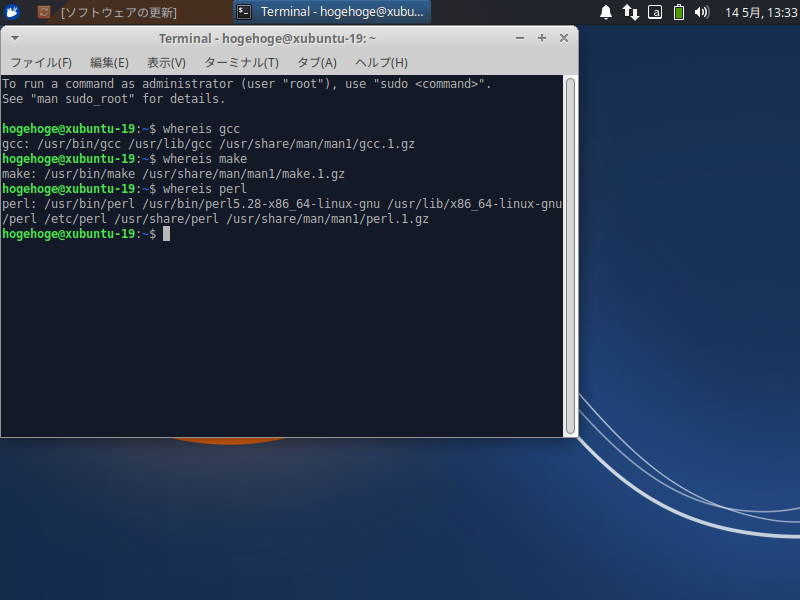Click the terminal cursor at last prompt

point(166,234)
